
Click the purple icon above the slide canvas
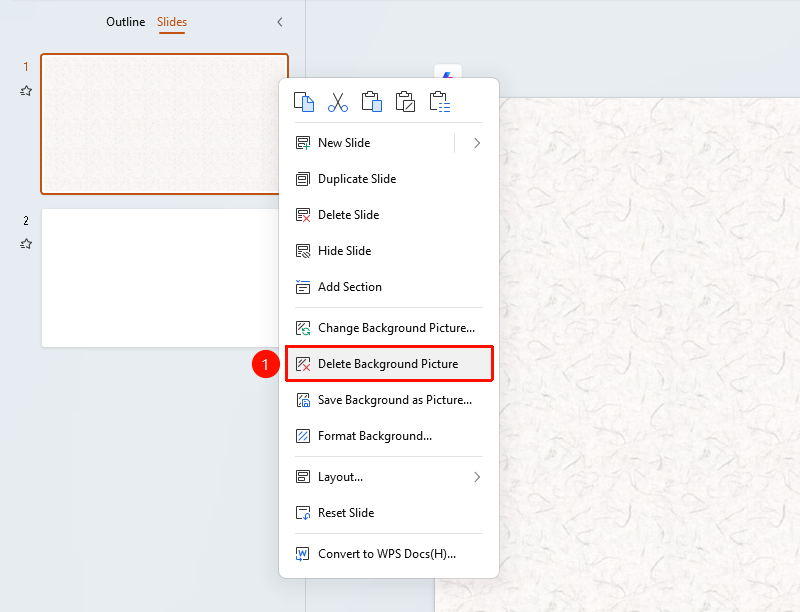447,74
